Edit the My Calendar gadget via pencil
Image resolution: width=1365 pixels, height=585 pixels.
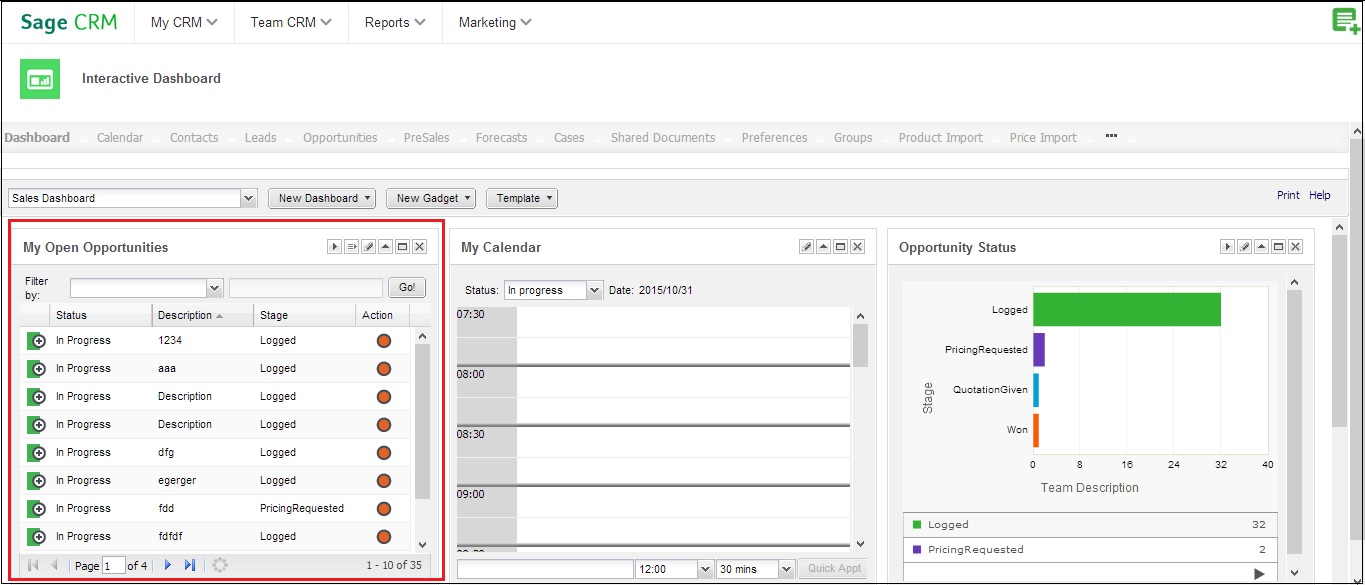tap(806, 247)
